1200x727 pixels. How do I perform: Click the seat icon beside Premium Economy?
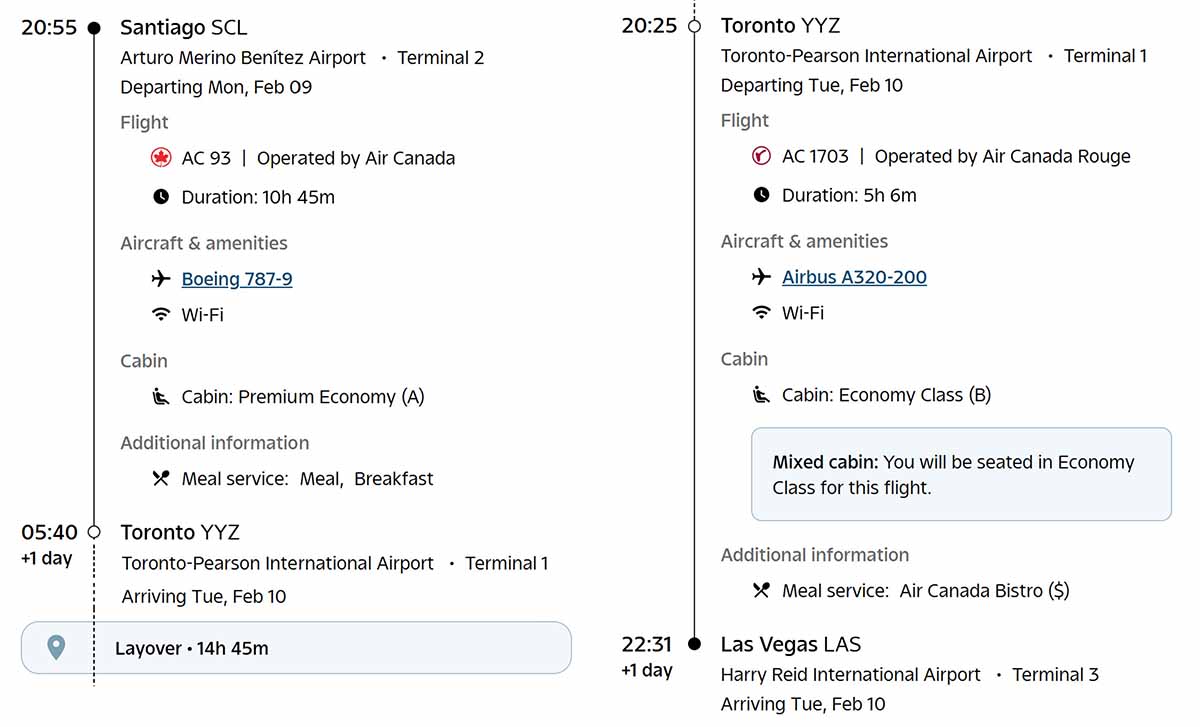[x=161, y=397]
